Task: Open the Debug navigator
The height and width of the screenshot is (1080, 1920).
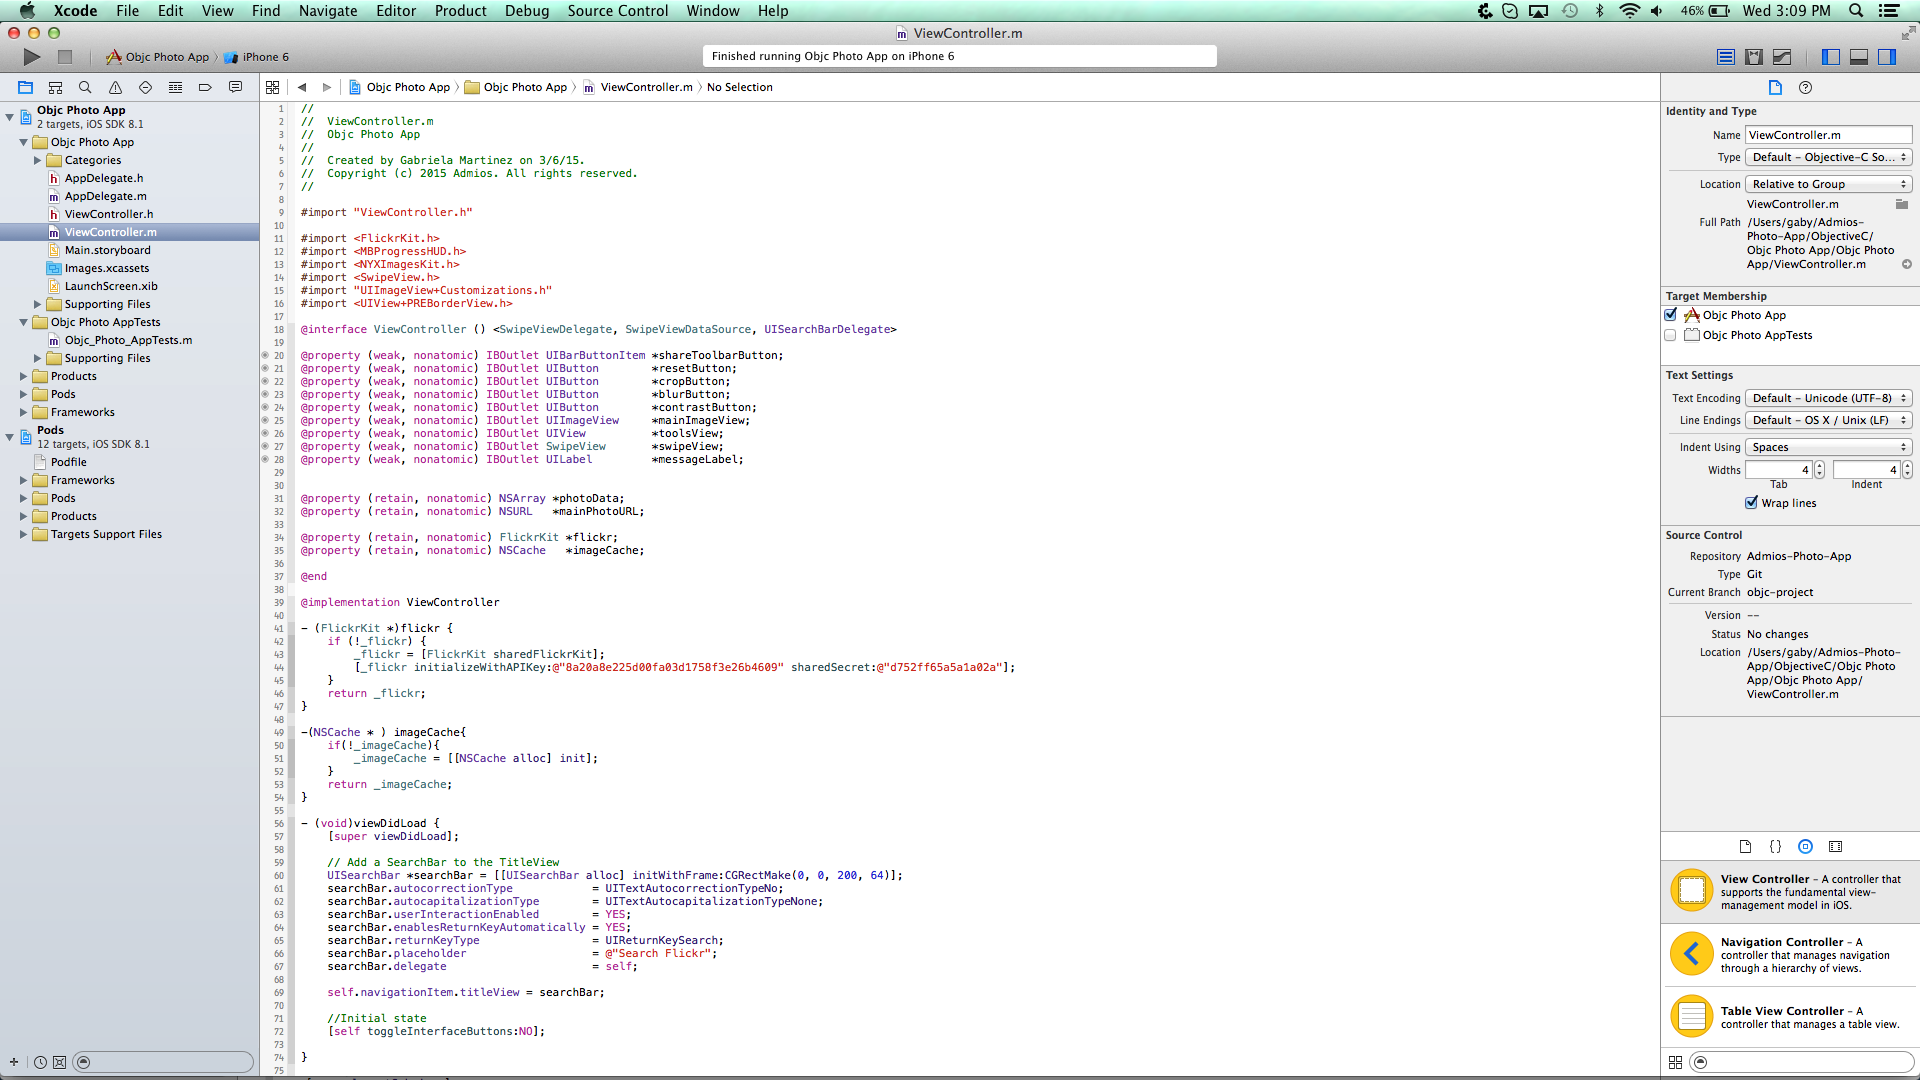Action: point(175,87)
